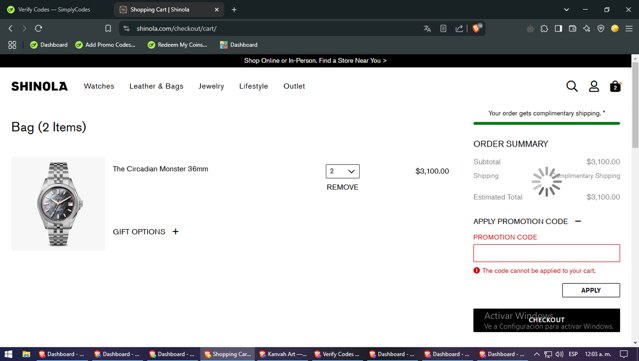Click the network icon in the system tray
This screenshot has height=361, width=639.
tap(548, 354)
